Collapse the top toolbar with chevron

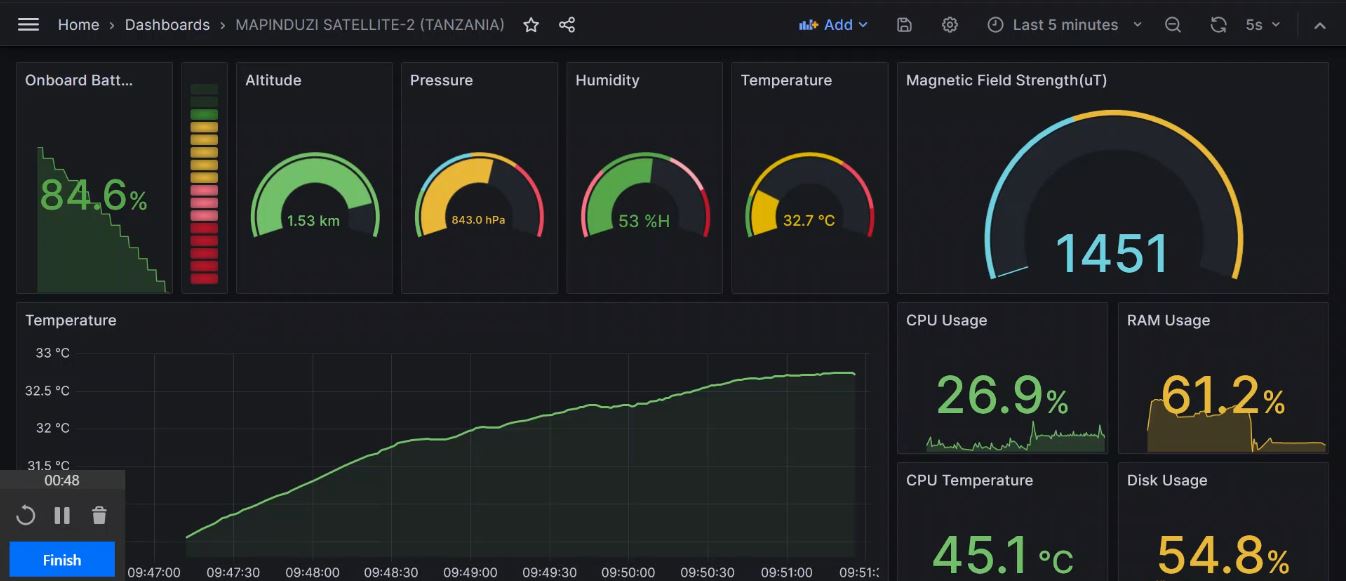tap(1320, 25)
